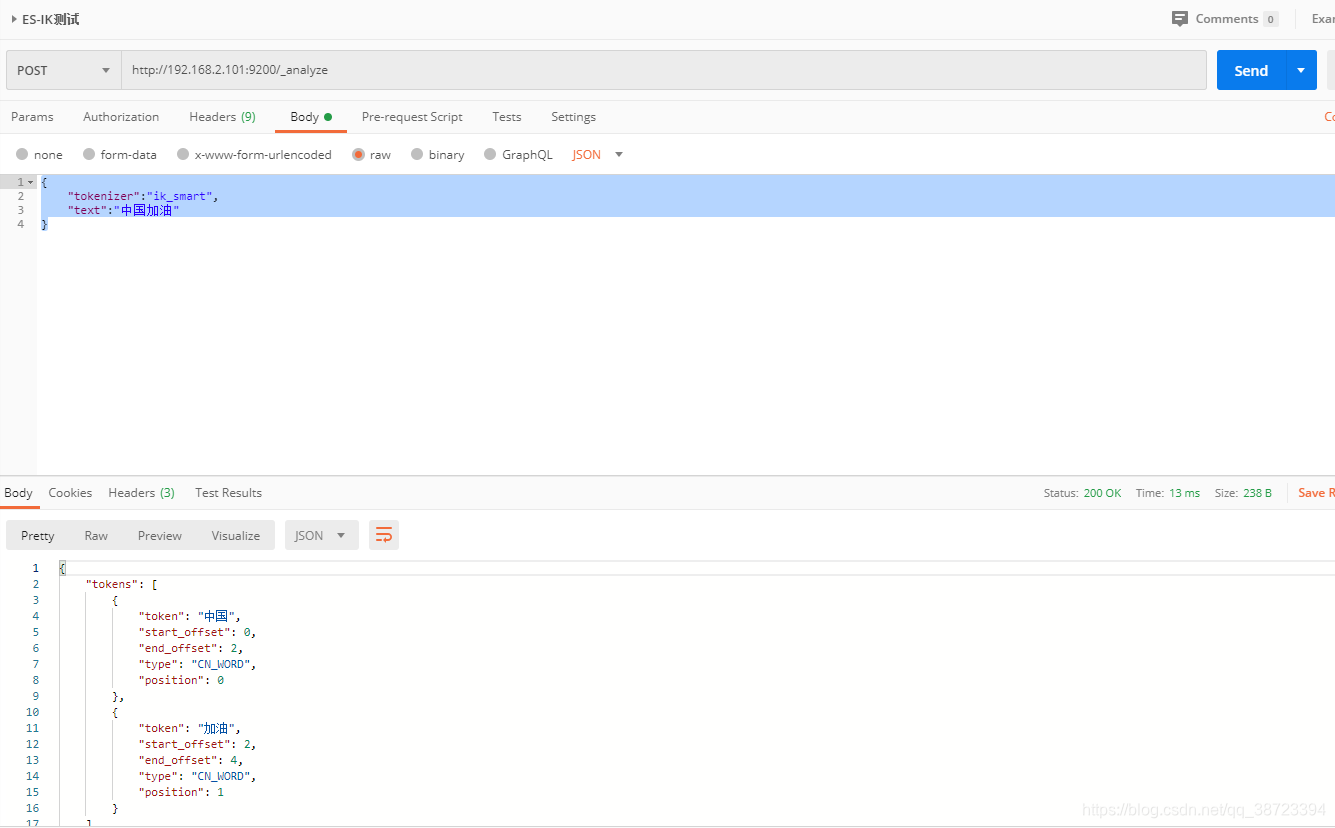This screenshot has height=828, width=1335.
Task: View the response in Raw mode
Action: click(95, 535)
